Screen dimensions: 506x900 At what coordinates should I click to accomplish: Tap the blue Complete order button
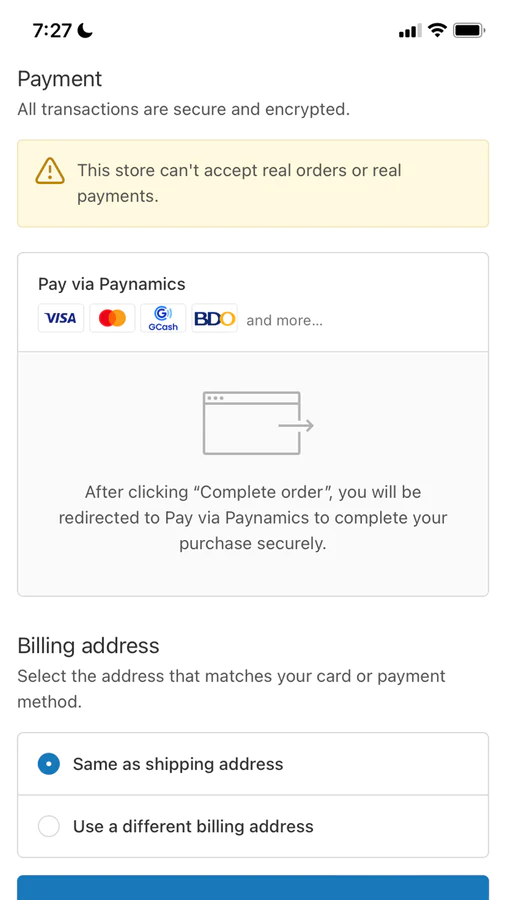click(253, 887)
